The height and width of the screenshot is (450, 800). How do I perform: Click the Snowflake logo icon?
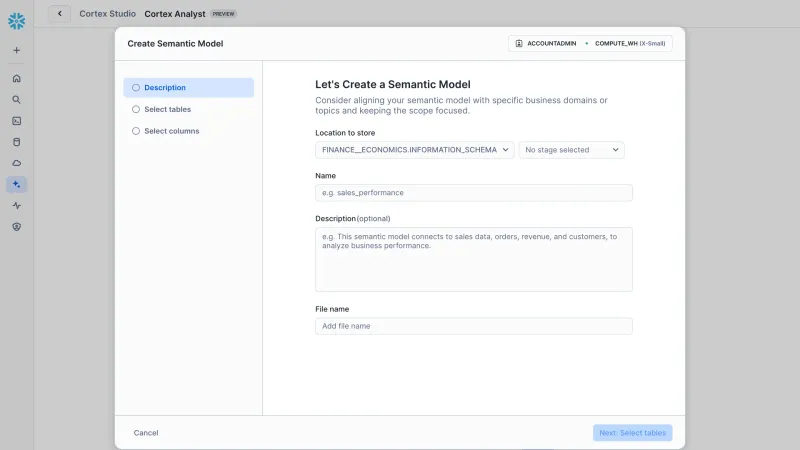coord(16,21)
